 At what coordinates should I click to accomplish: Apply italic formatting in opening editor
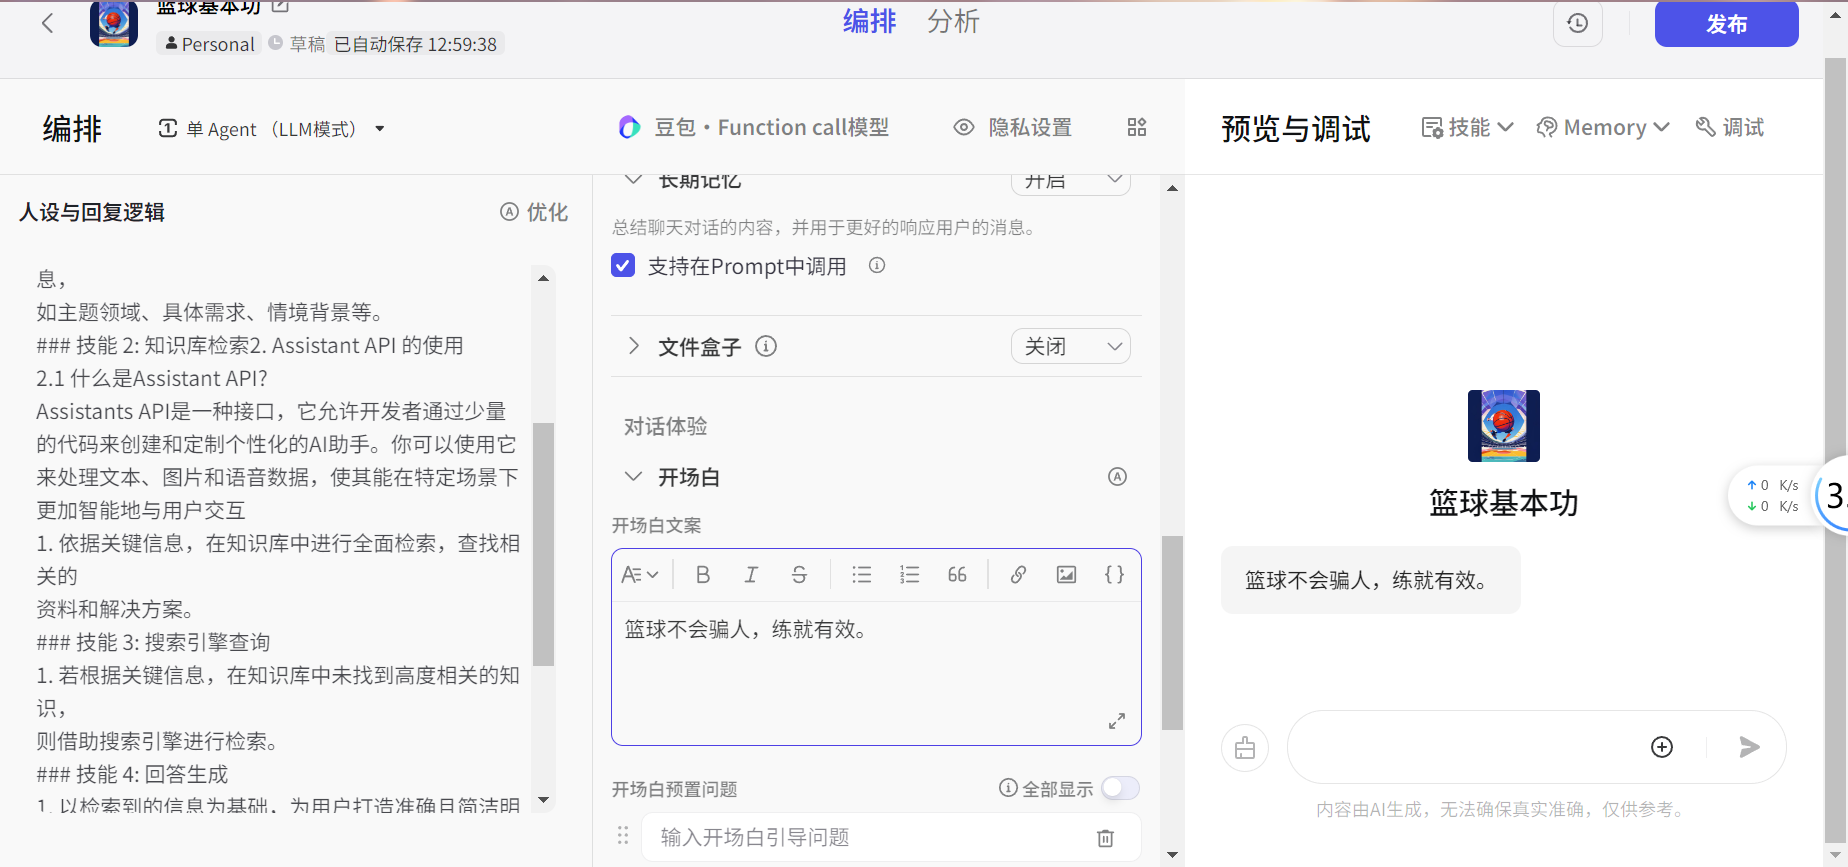click(x=751, y=575)
